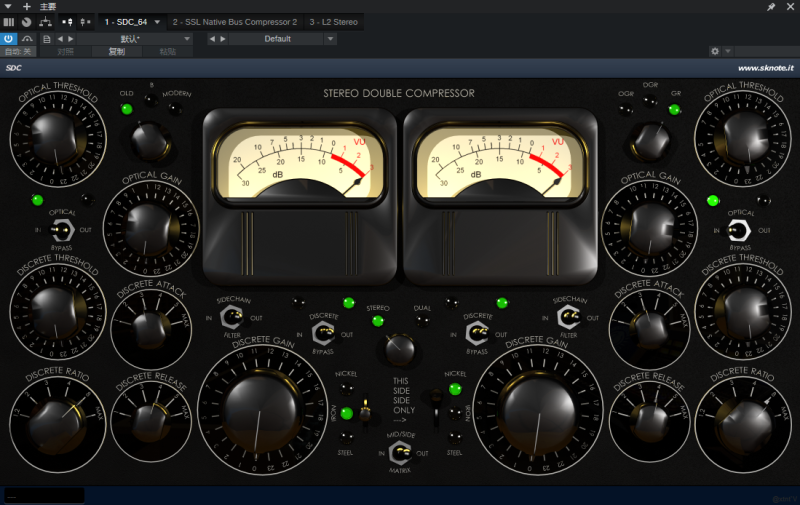This screenshot has height=505, width=800.
Task: Click the 复制 copy button
Action: click(x=116, y=52)
